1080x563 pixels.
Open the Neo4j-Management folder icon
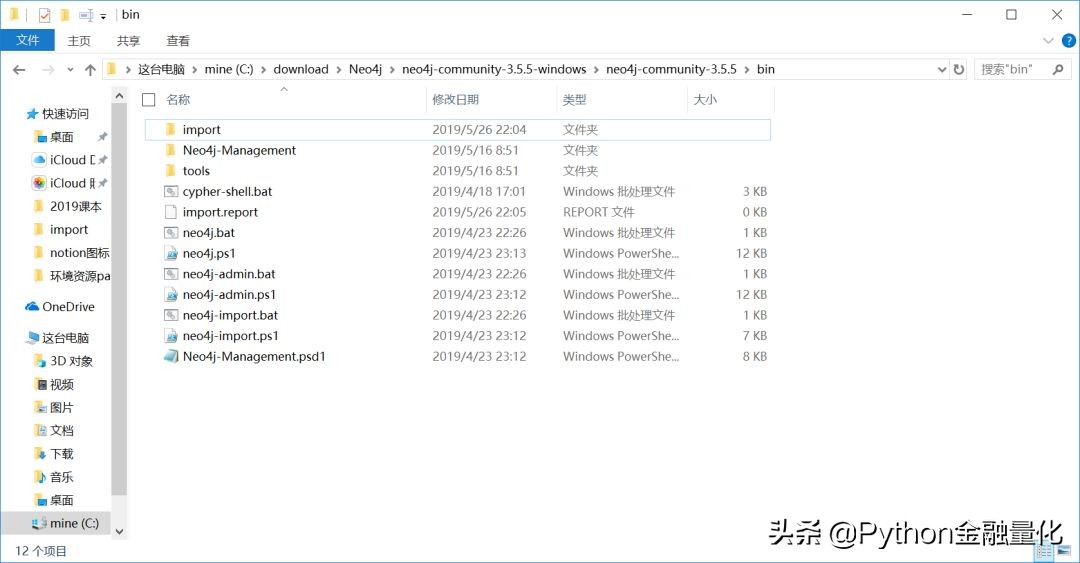[x=171, y=150]
